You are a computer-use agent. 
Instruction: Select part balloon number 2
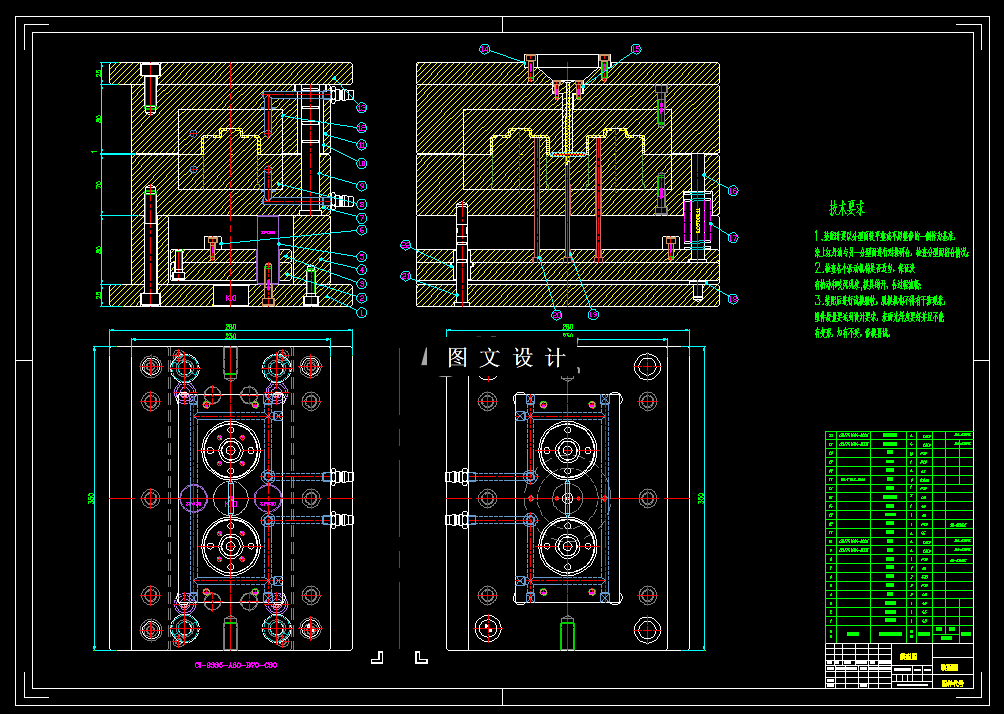pos(361,298)
